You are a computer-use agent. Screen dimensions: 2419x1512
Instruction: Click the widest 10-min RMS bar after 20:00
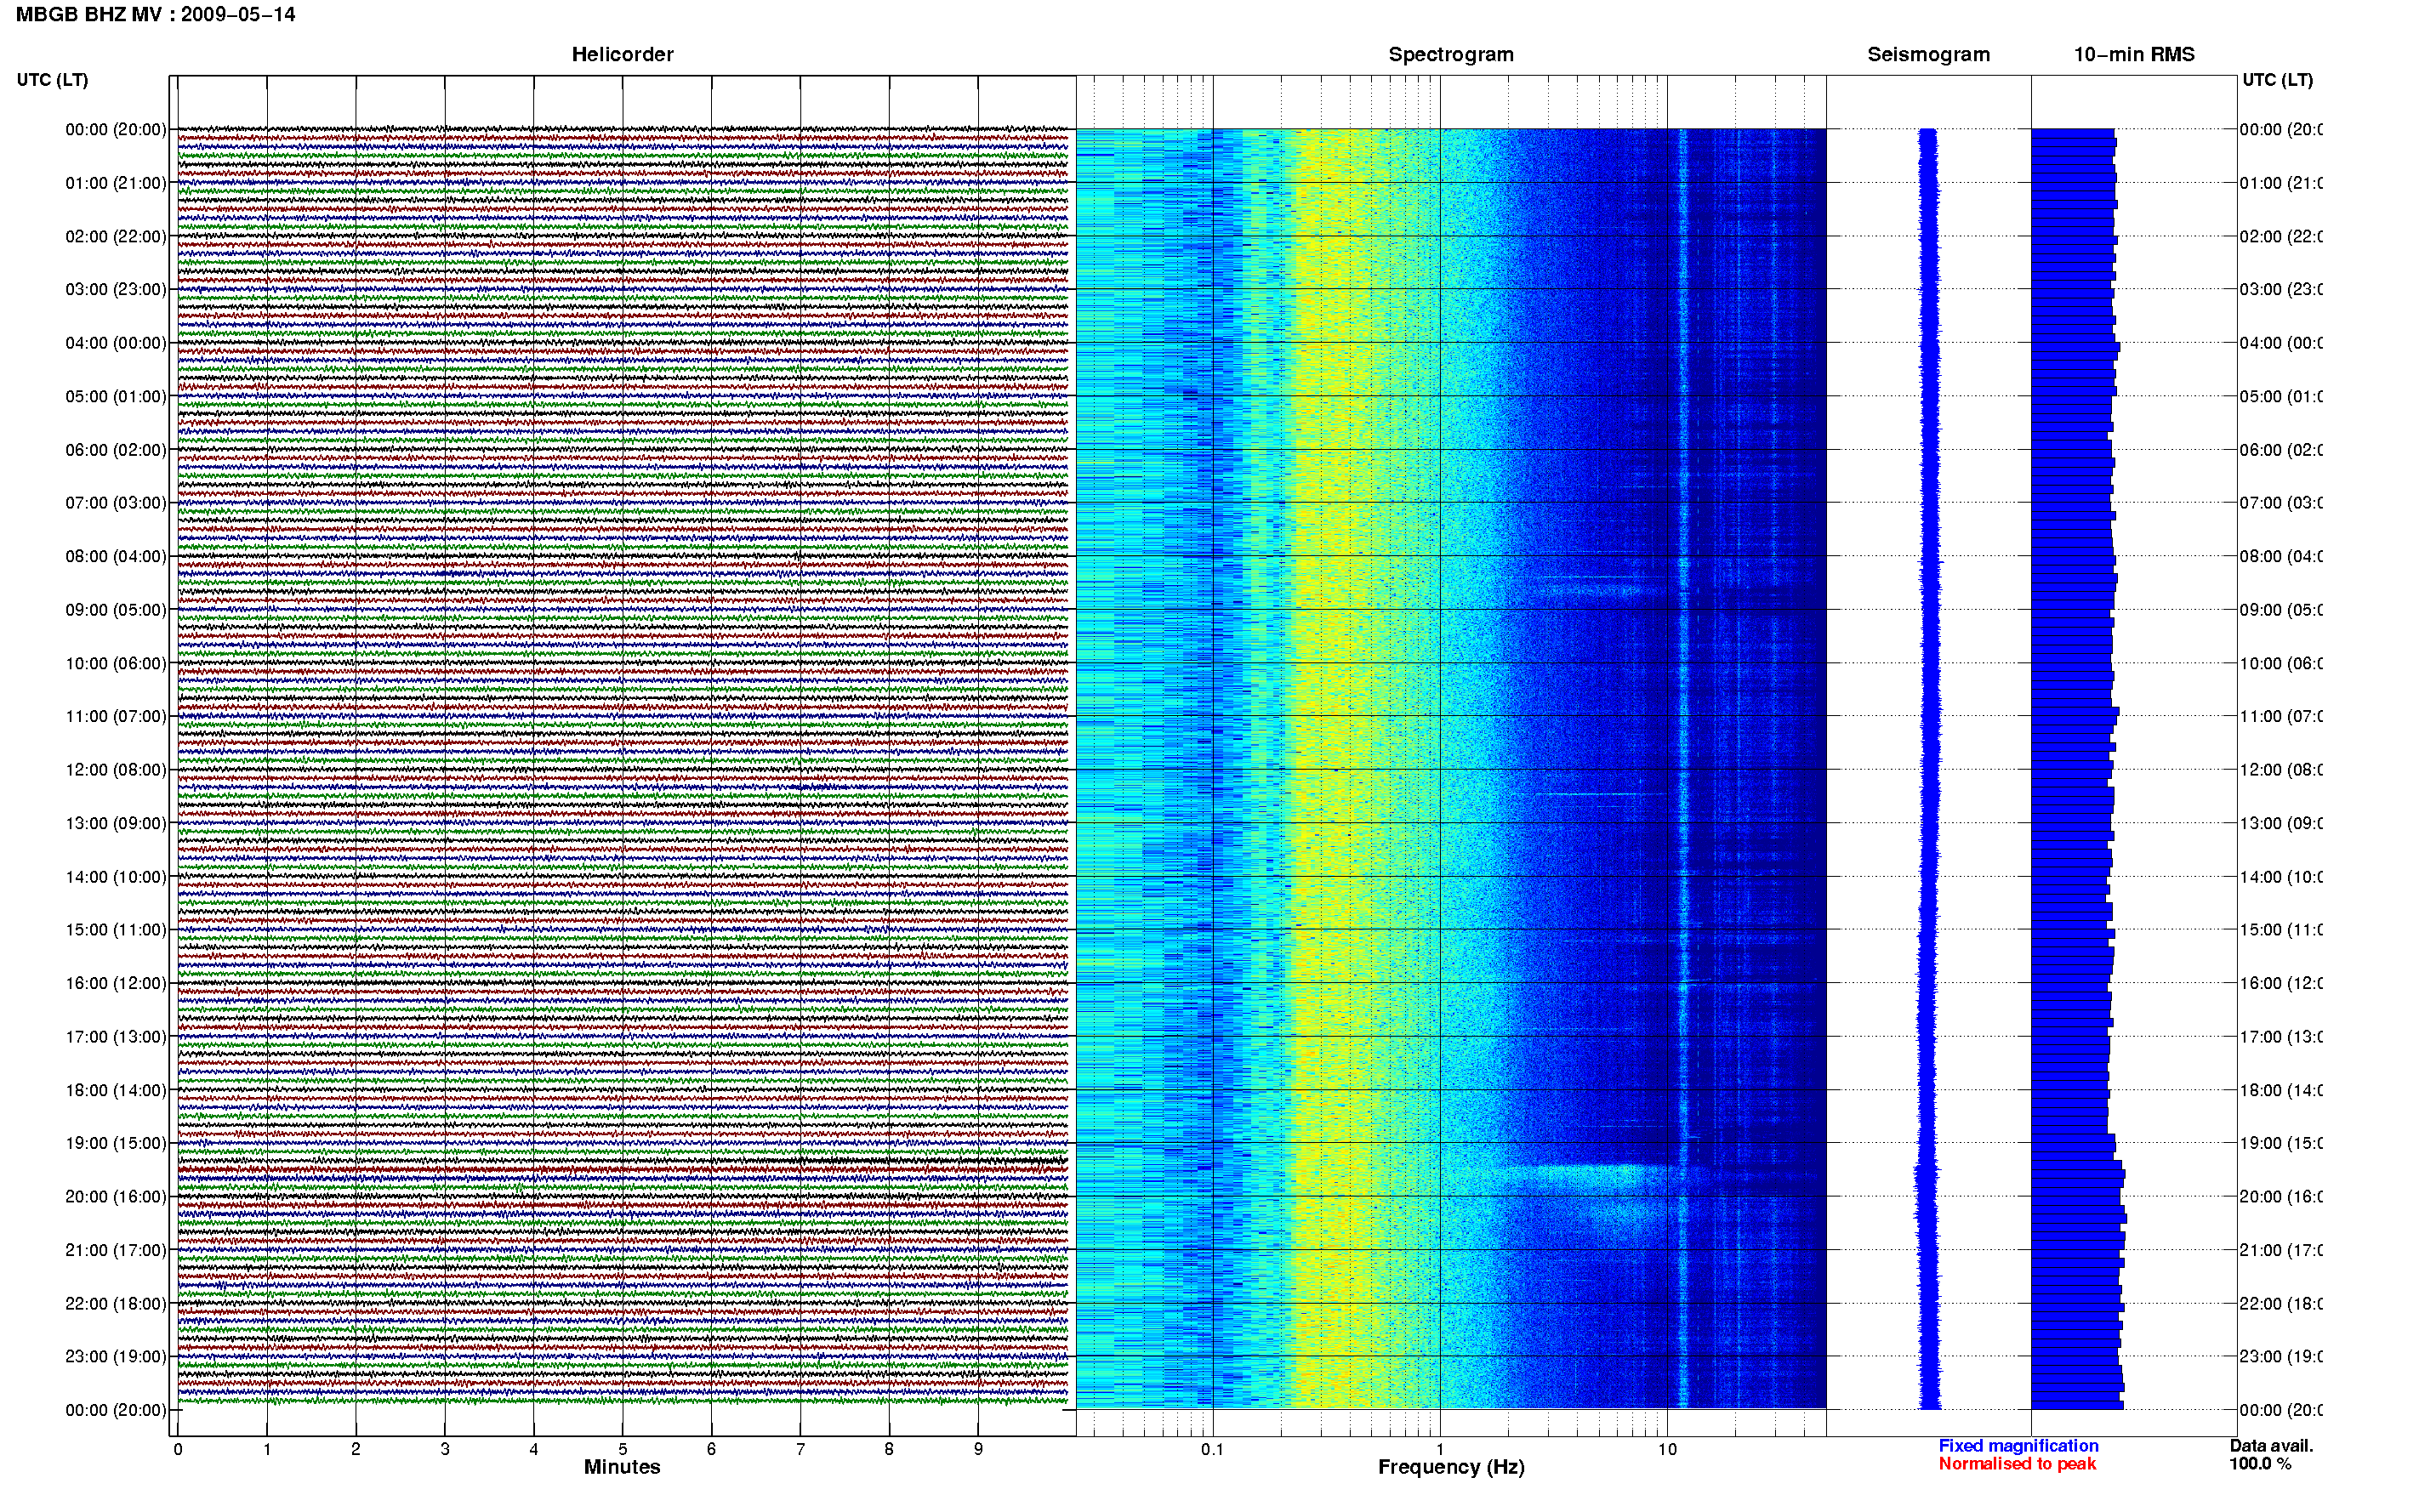2079,1218
